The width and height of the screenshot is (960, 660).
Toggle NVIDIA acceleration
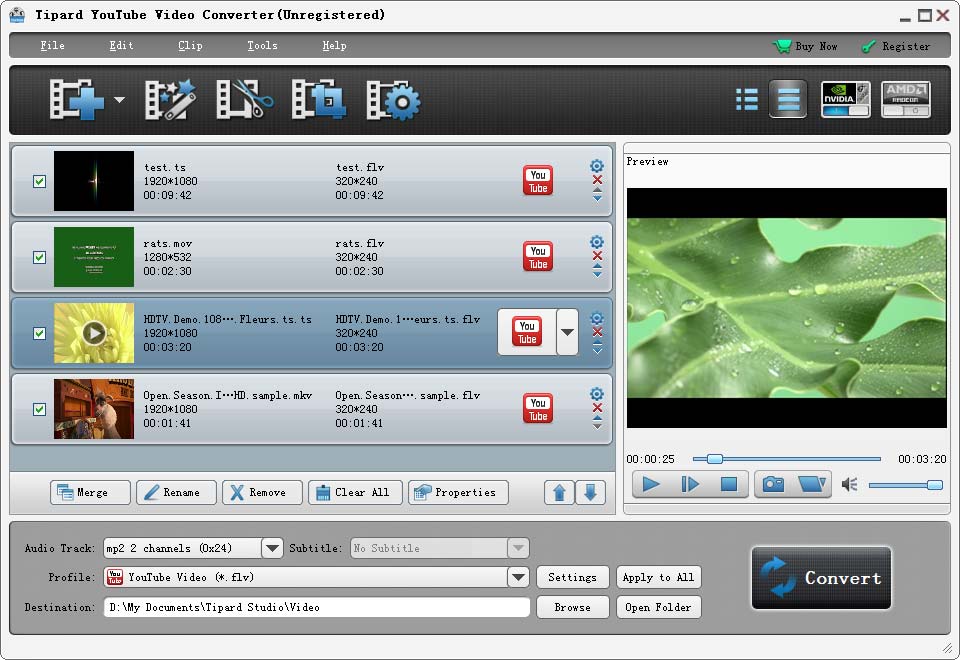coord(846,99)
